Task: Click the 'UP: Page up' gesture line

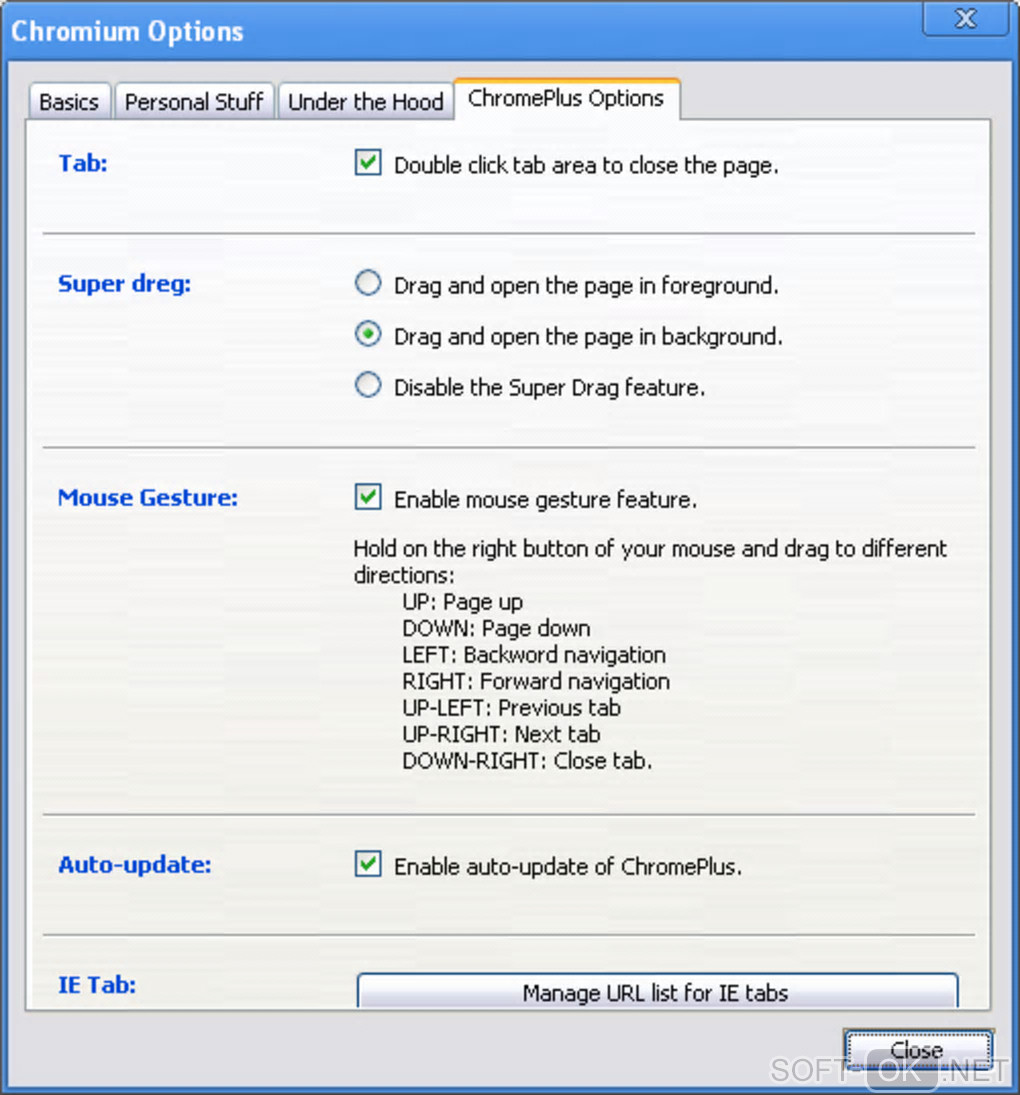Action: [463, 602]
